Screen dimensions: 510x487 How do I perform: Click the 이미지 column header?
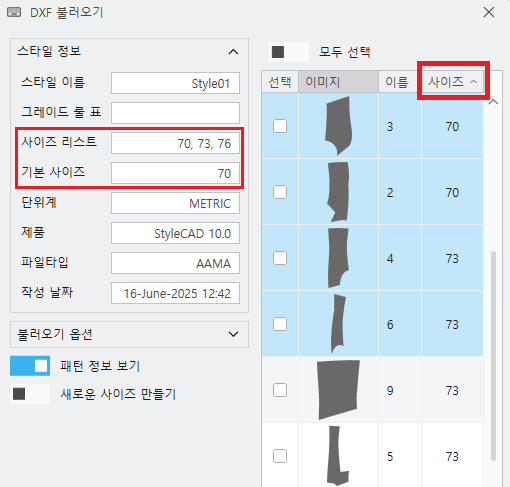click(x=338, y=82)
